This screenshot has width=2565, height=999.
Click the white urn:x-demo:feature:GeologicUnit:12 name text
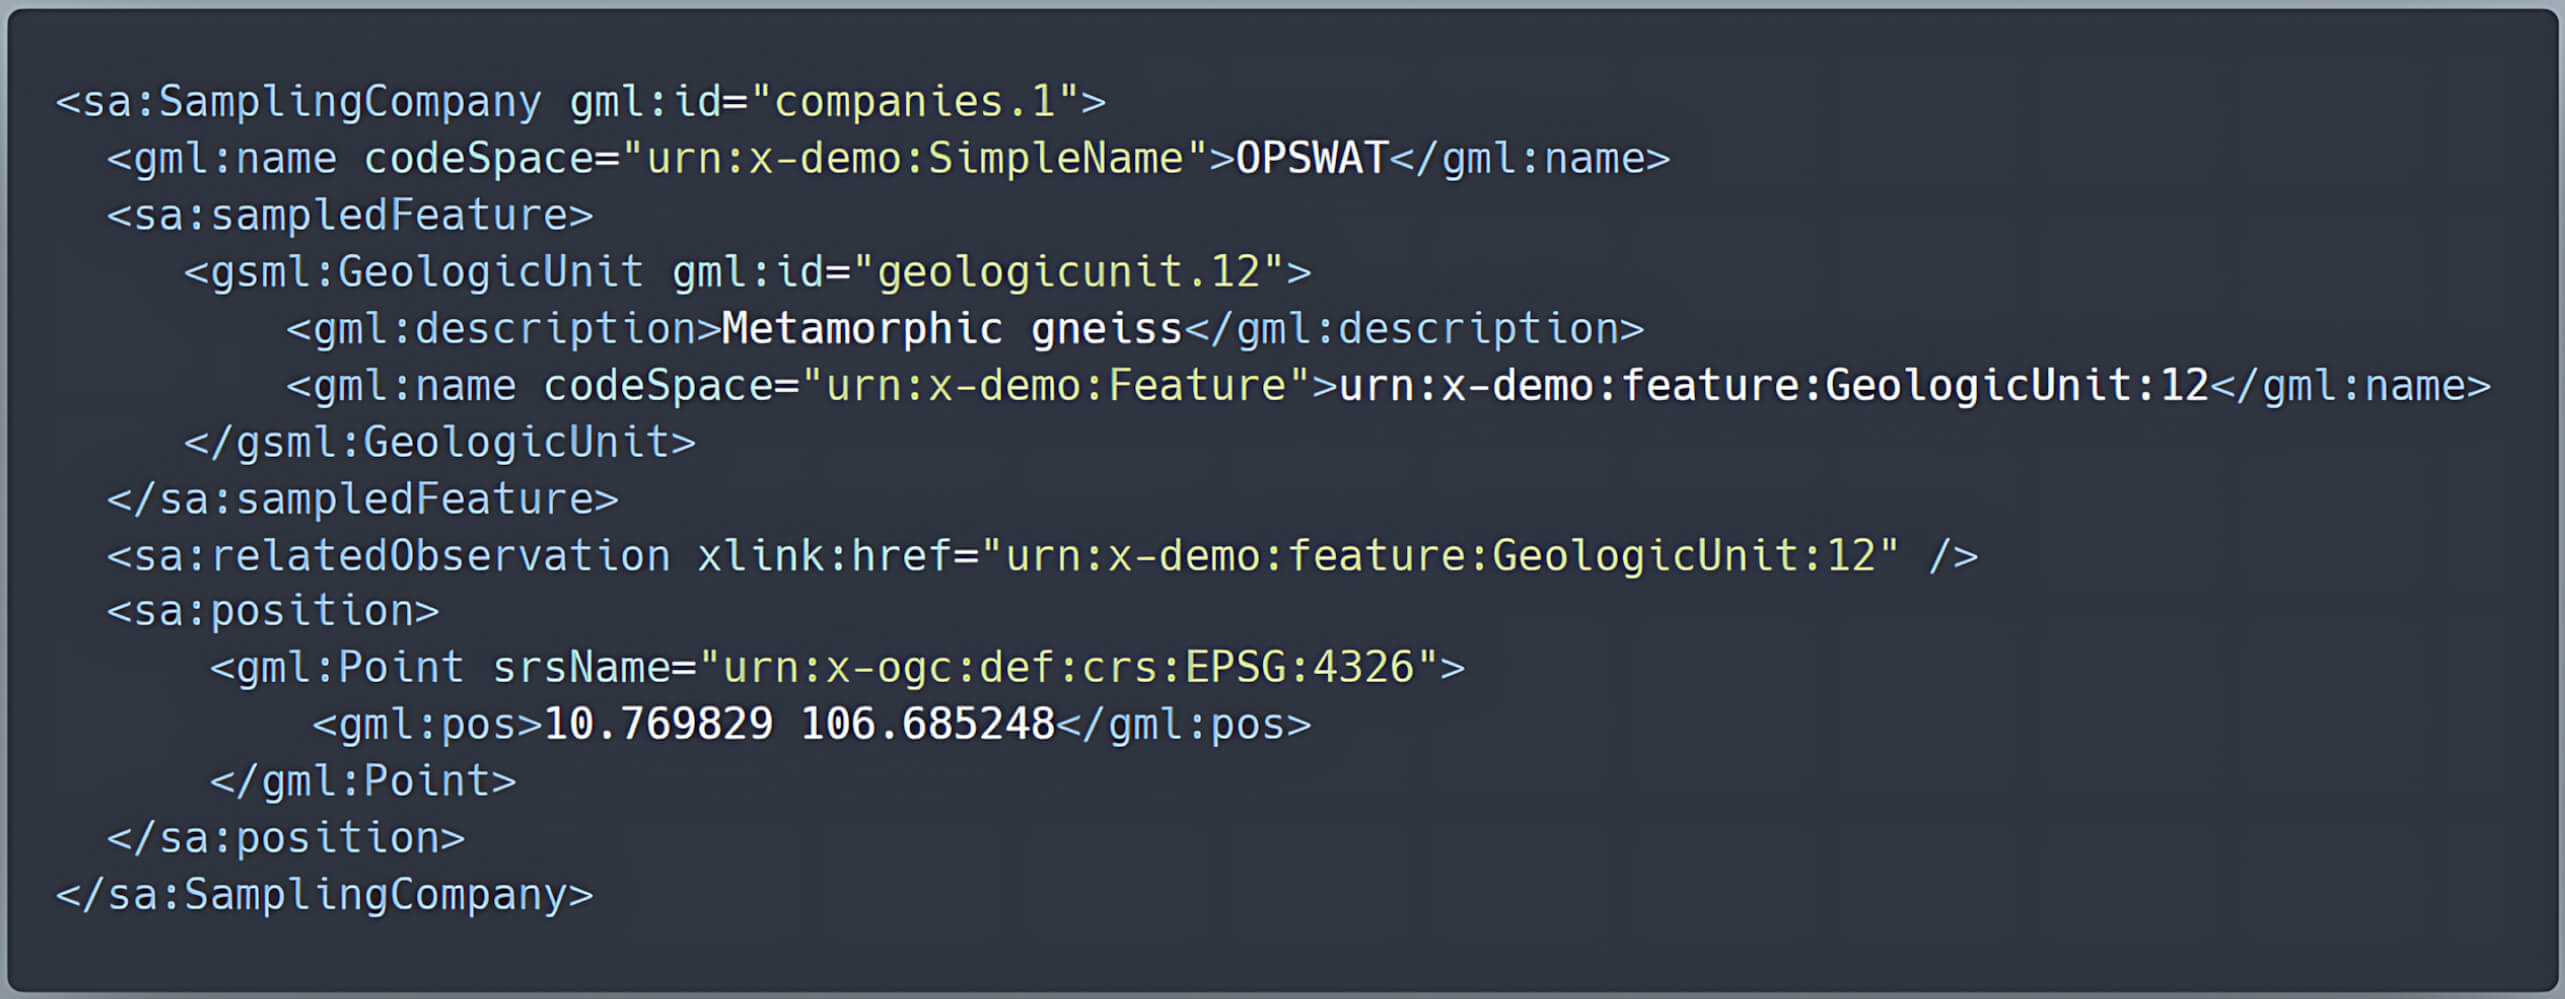click(x=1773, y=386)
